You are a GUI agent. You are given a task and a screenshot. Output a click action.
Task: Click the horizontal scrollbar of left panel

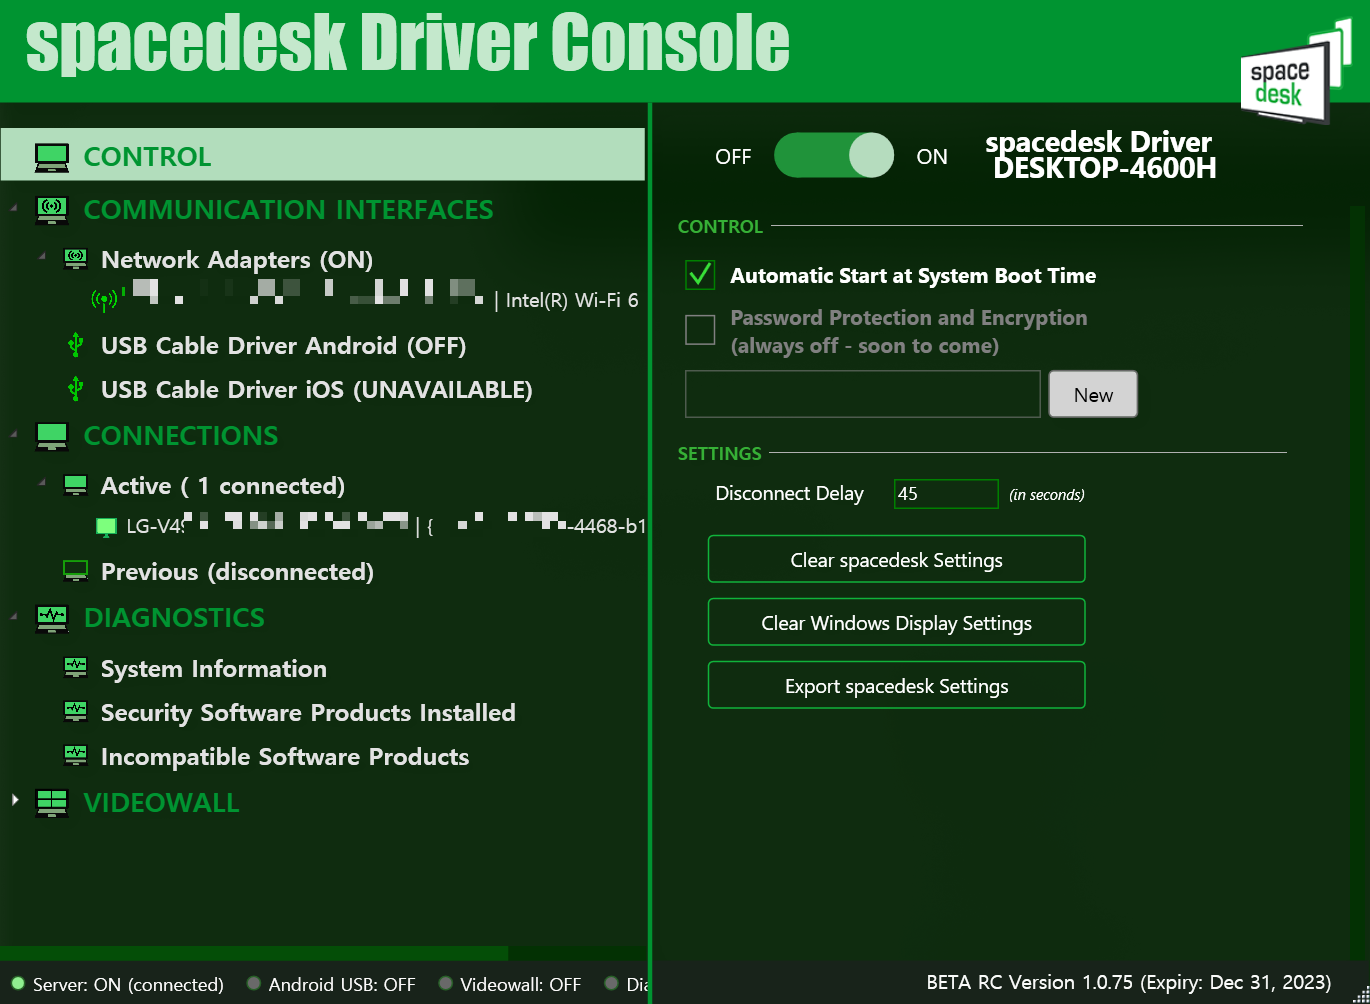[254, 953]
